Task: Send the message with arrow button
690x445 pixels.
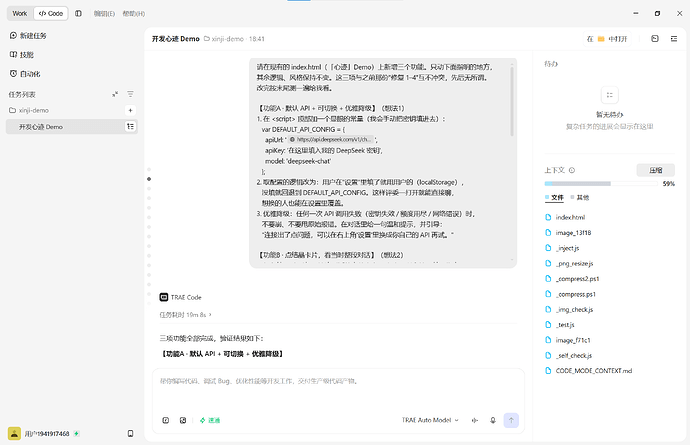Action: (x=511, y=420)
